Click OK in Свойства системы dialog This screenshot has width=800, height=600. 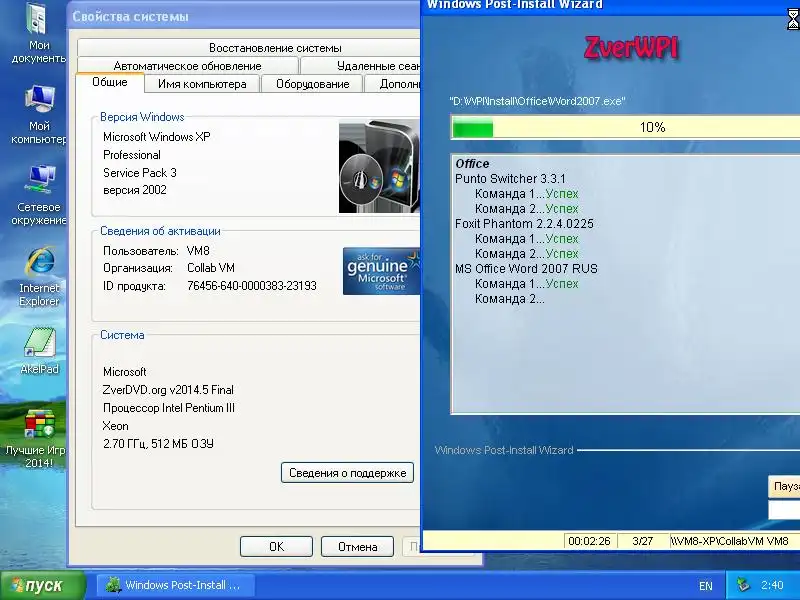276,547
